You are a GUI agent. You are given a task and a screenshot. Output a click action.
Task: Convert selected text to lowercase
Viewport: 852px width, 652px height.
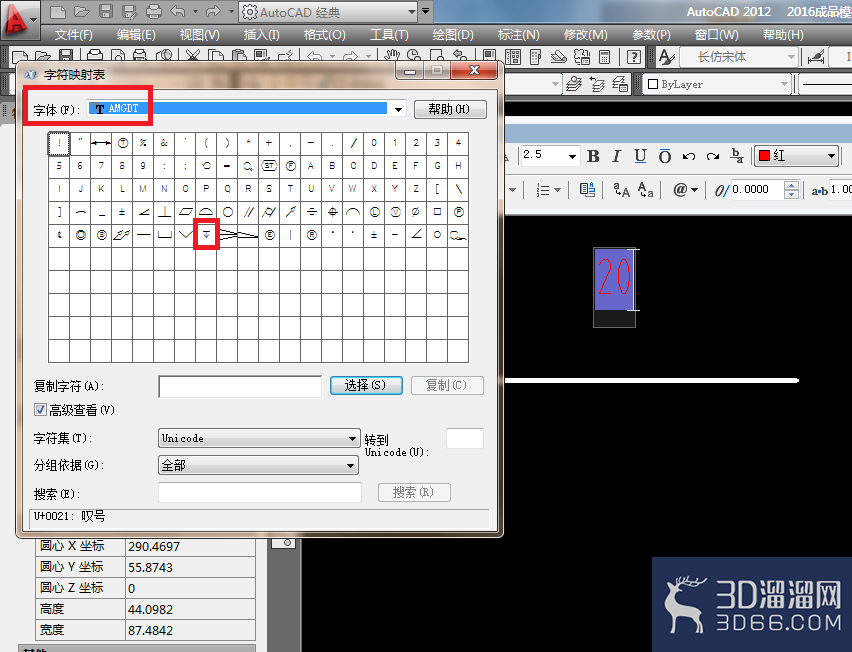point(646,190)
